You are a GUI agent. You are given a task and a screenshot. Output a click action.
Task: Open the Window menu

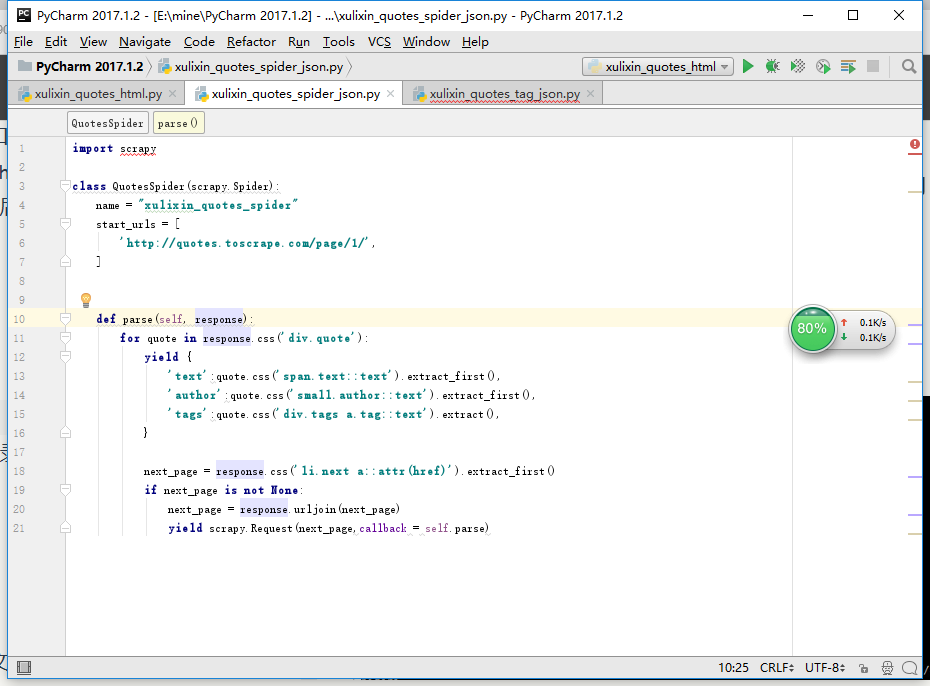[426, 42]
